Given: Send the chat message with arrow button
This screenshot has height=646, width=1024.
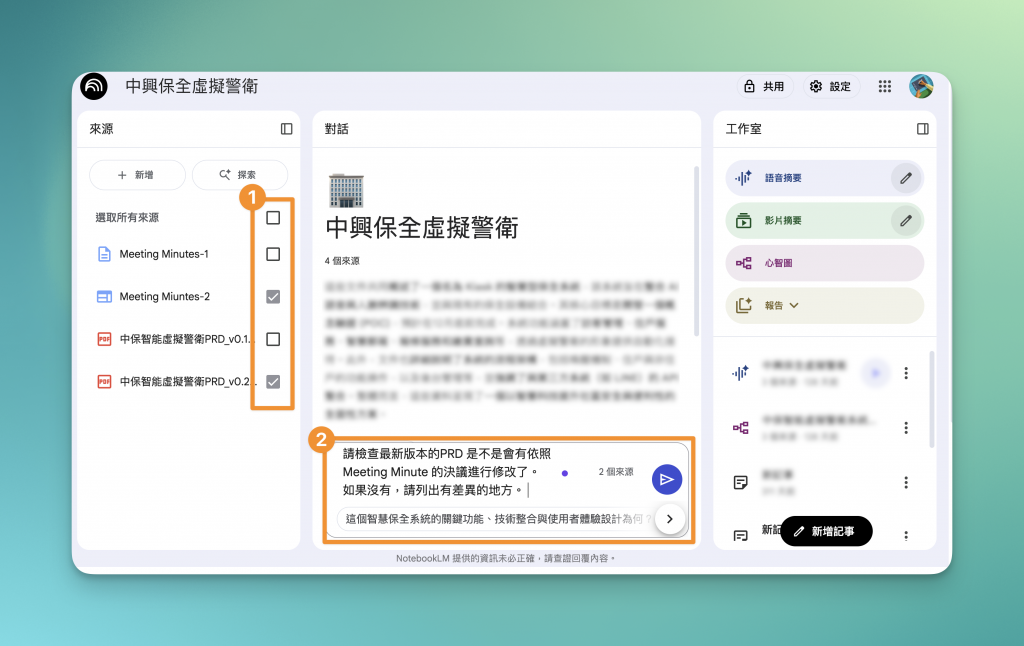Looking at the screenshot, I should [x=667, y=479].
